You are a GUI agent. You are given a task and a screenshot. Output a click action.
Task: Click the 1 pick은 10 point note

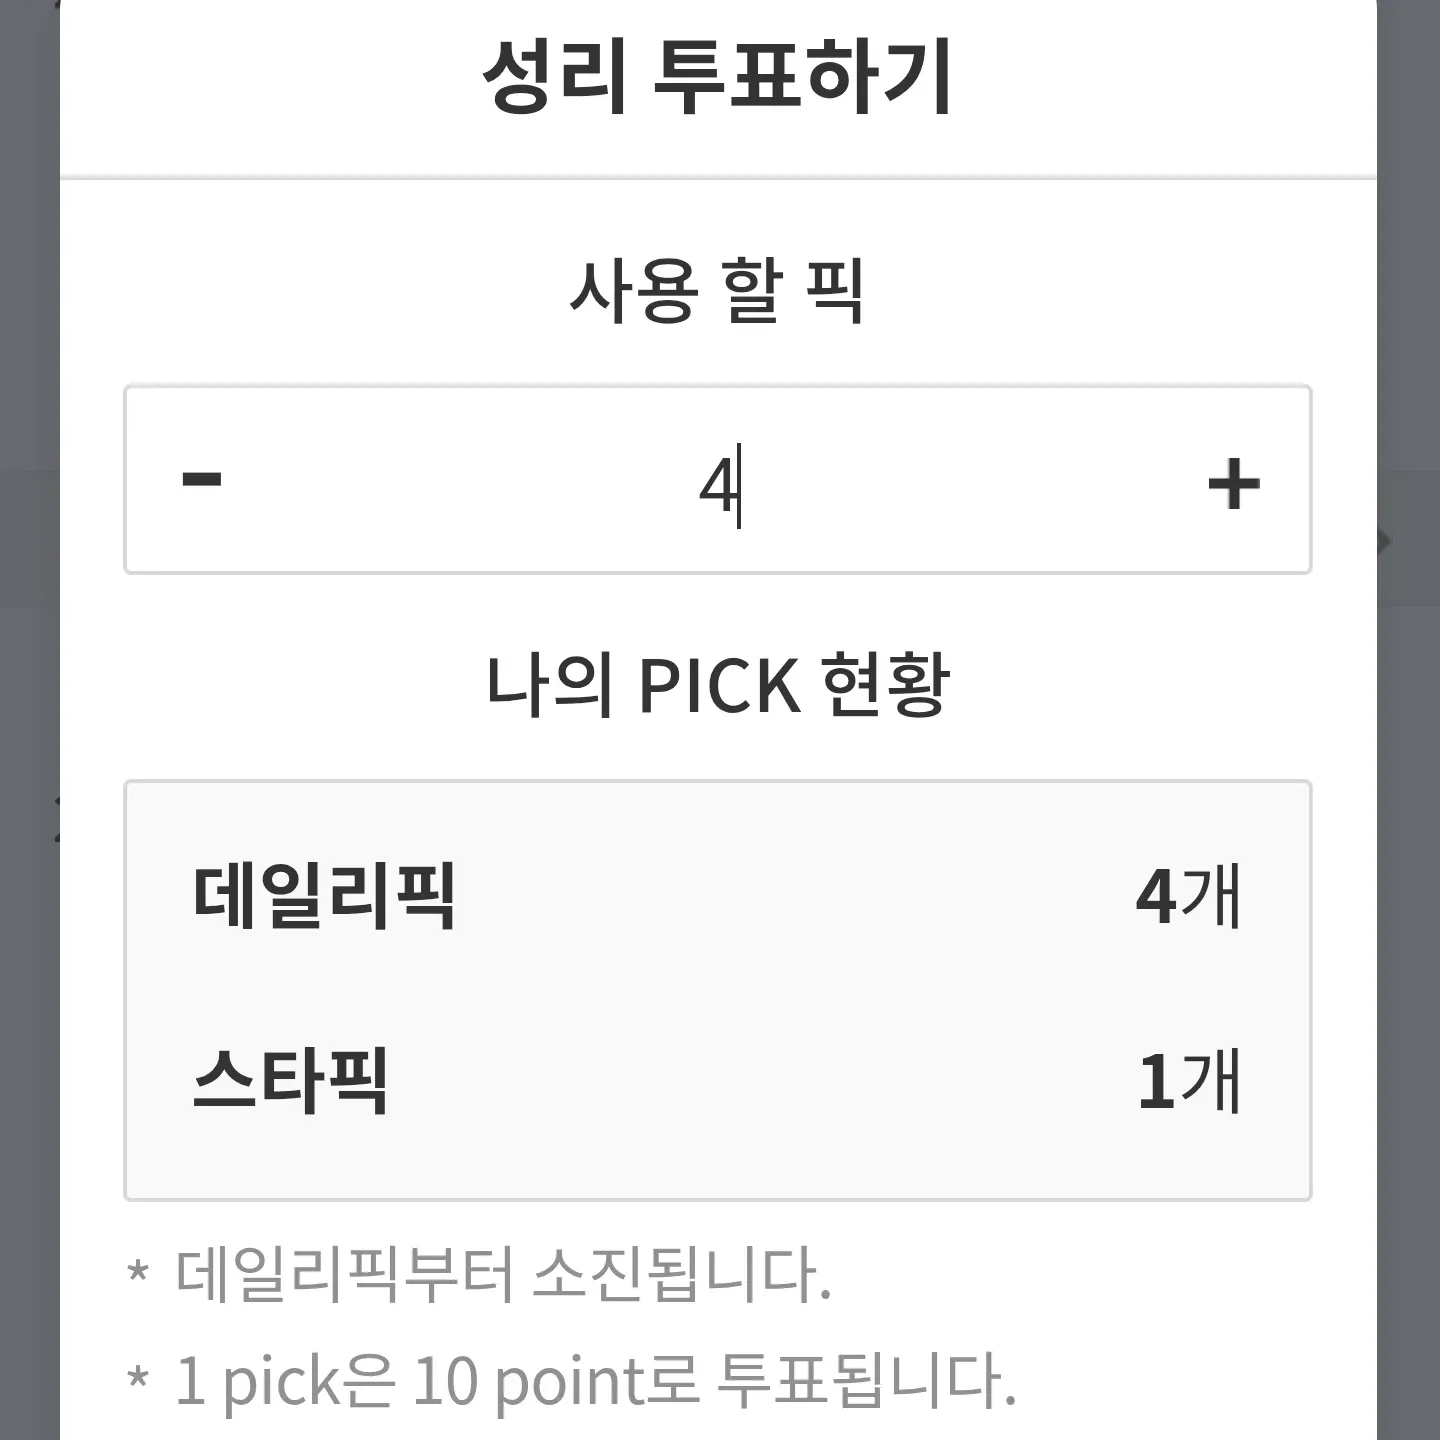tap(595, 1381)
